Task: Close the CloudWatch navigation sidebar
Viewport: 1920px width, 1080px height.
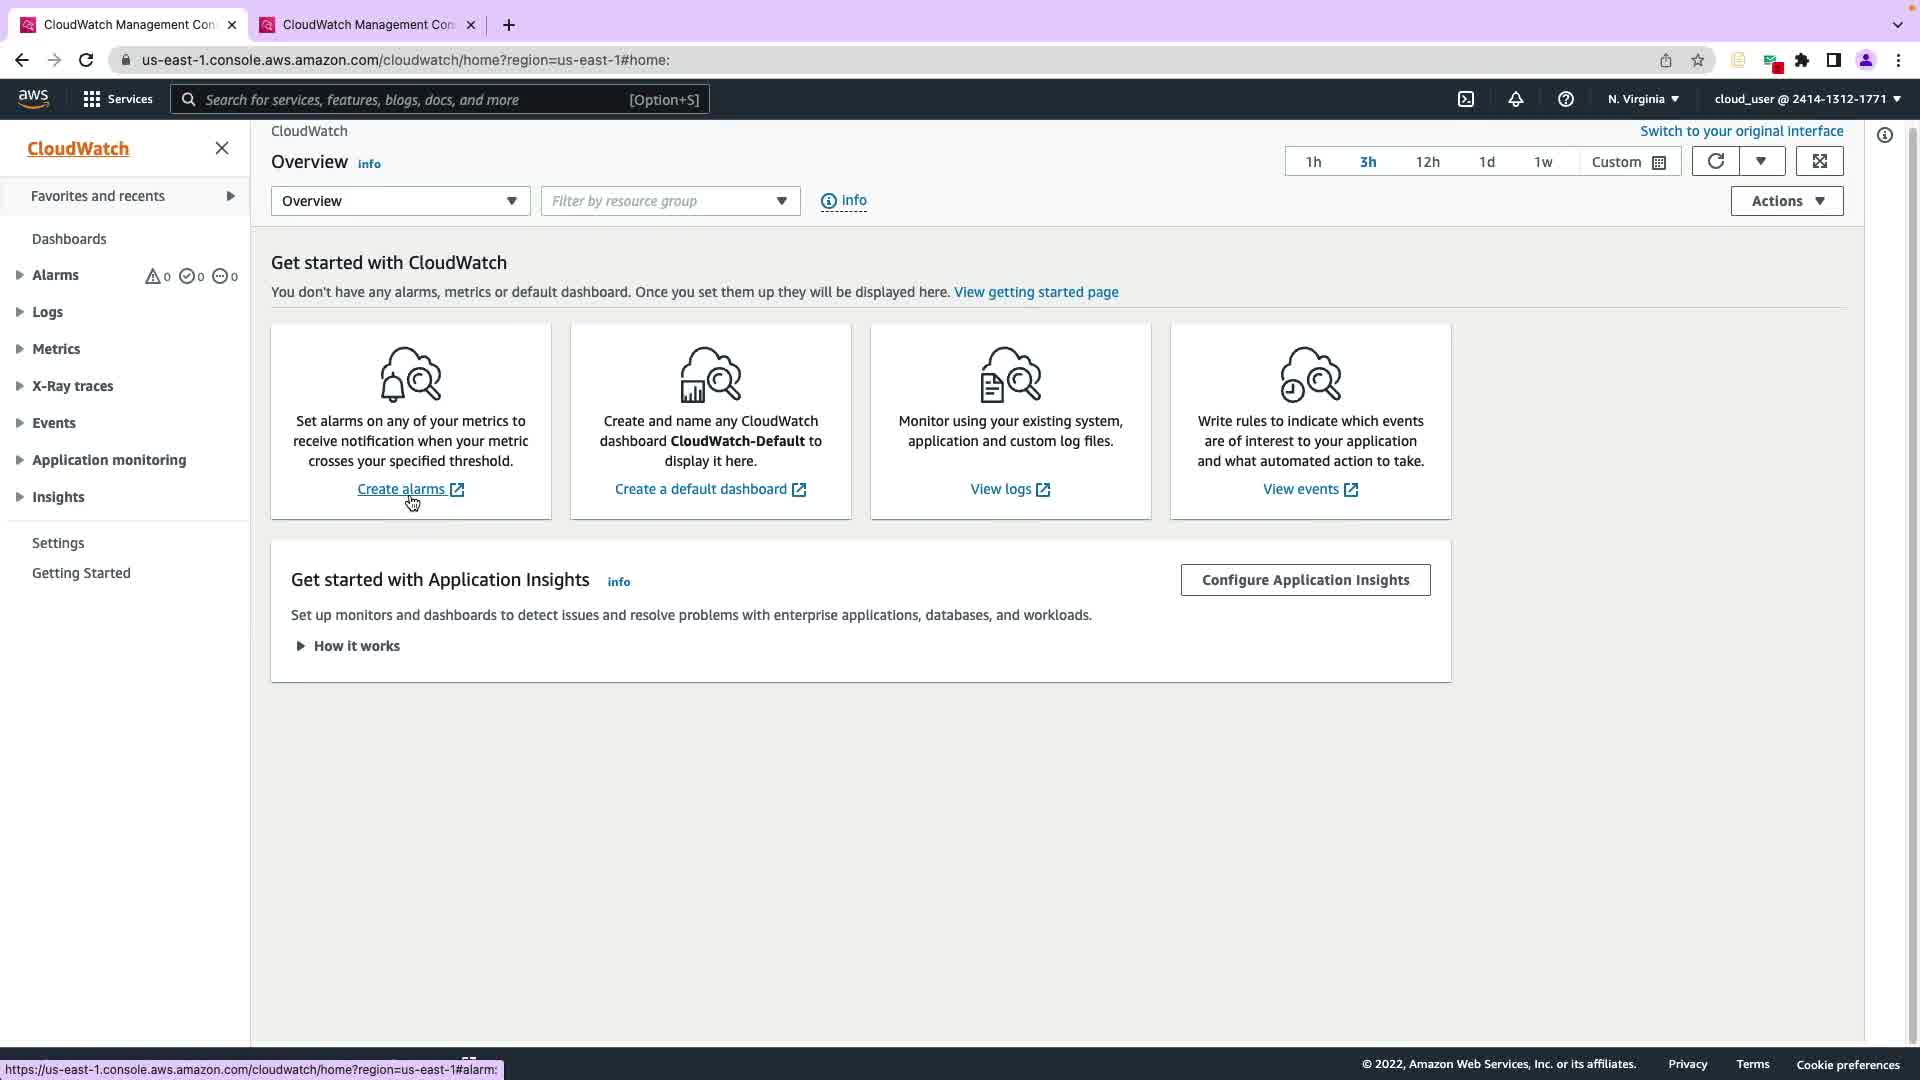Action: [222, 148]
